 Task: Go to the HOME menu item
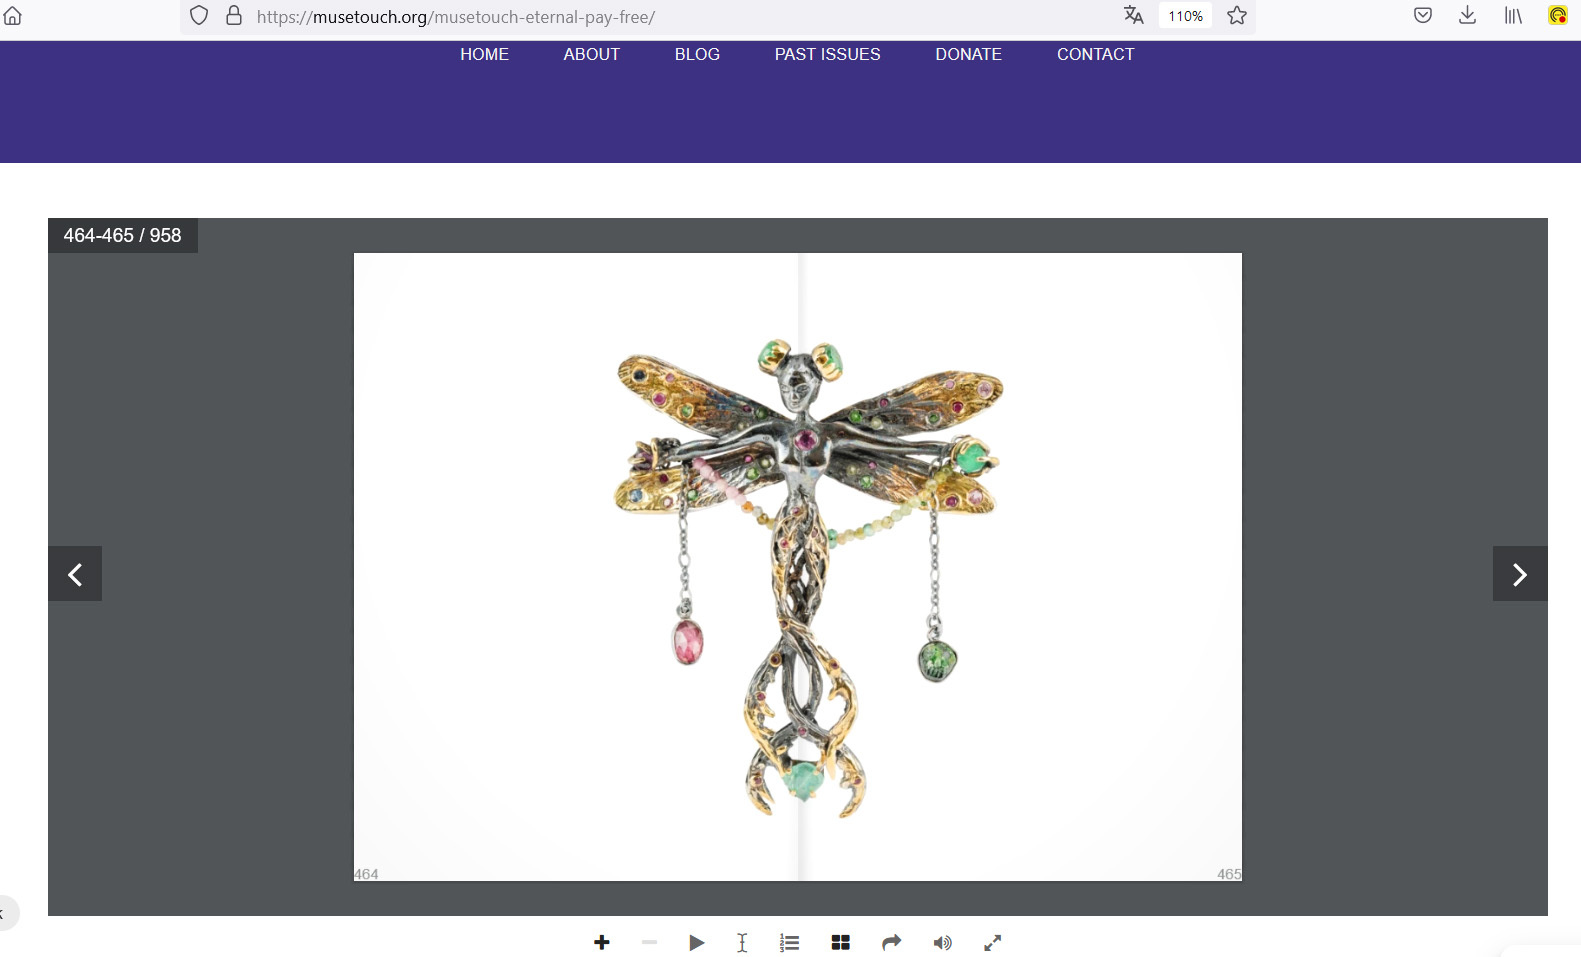tap(484, 54)
